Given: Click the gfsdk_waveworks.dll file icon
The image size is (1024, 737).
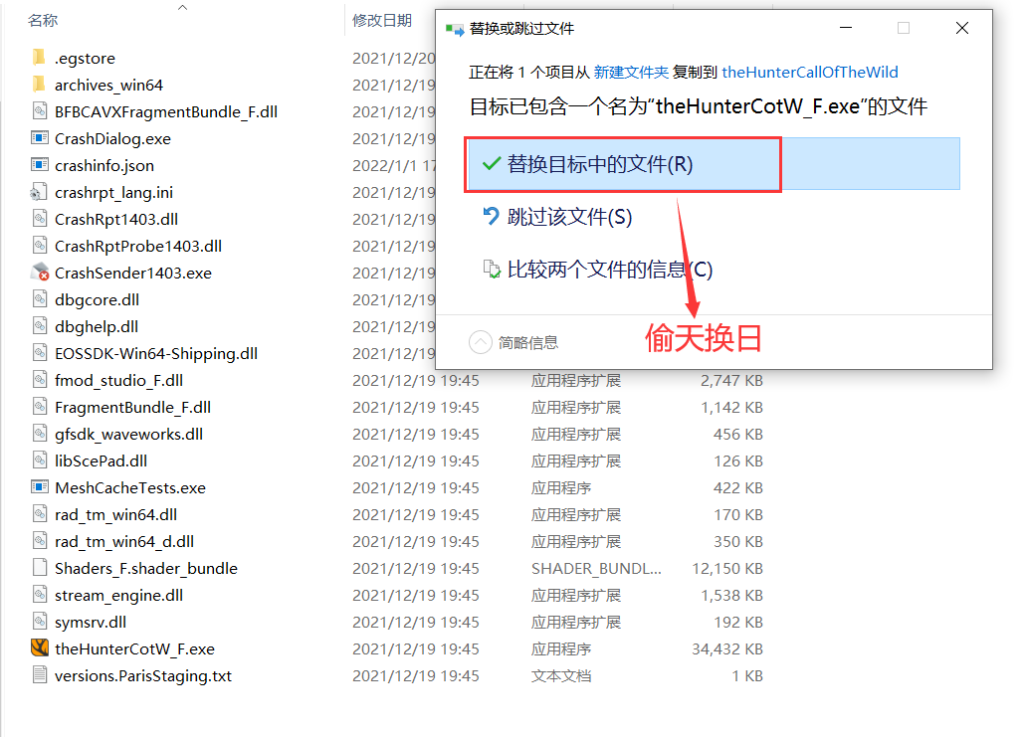Looking at the screenshot, I should (39, 433).
